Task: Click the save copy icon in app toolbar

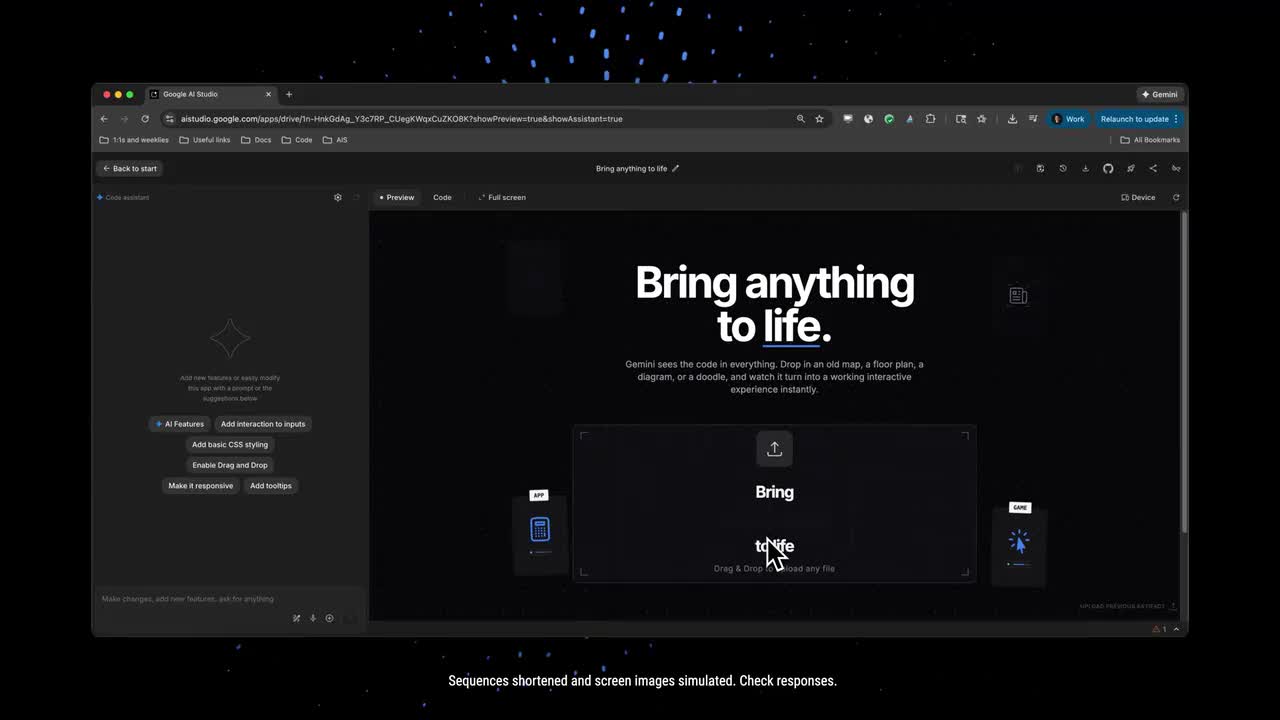Action: (1040, 168)
